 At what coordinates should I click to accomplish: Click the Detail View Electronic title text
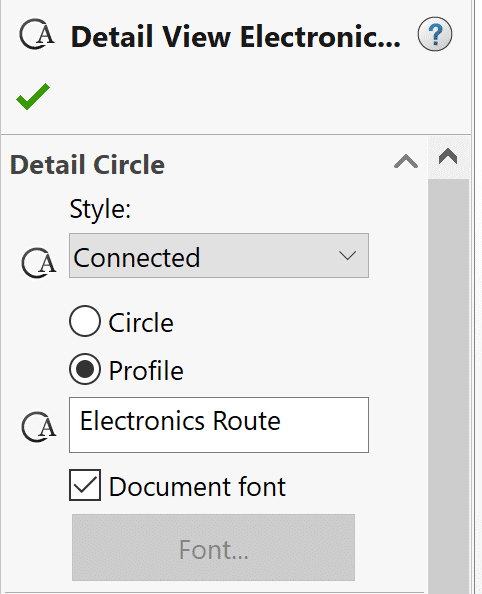[x=235, y=37]
